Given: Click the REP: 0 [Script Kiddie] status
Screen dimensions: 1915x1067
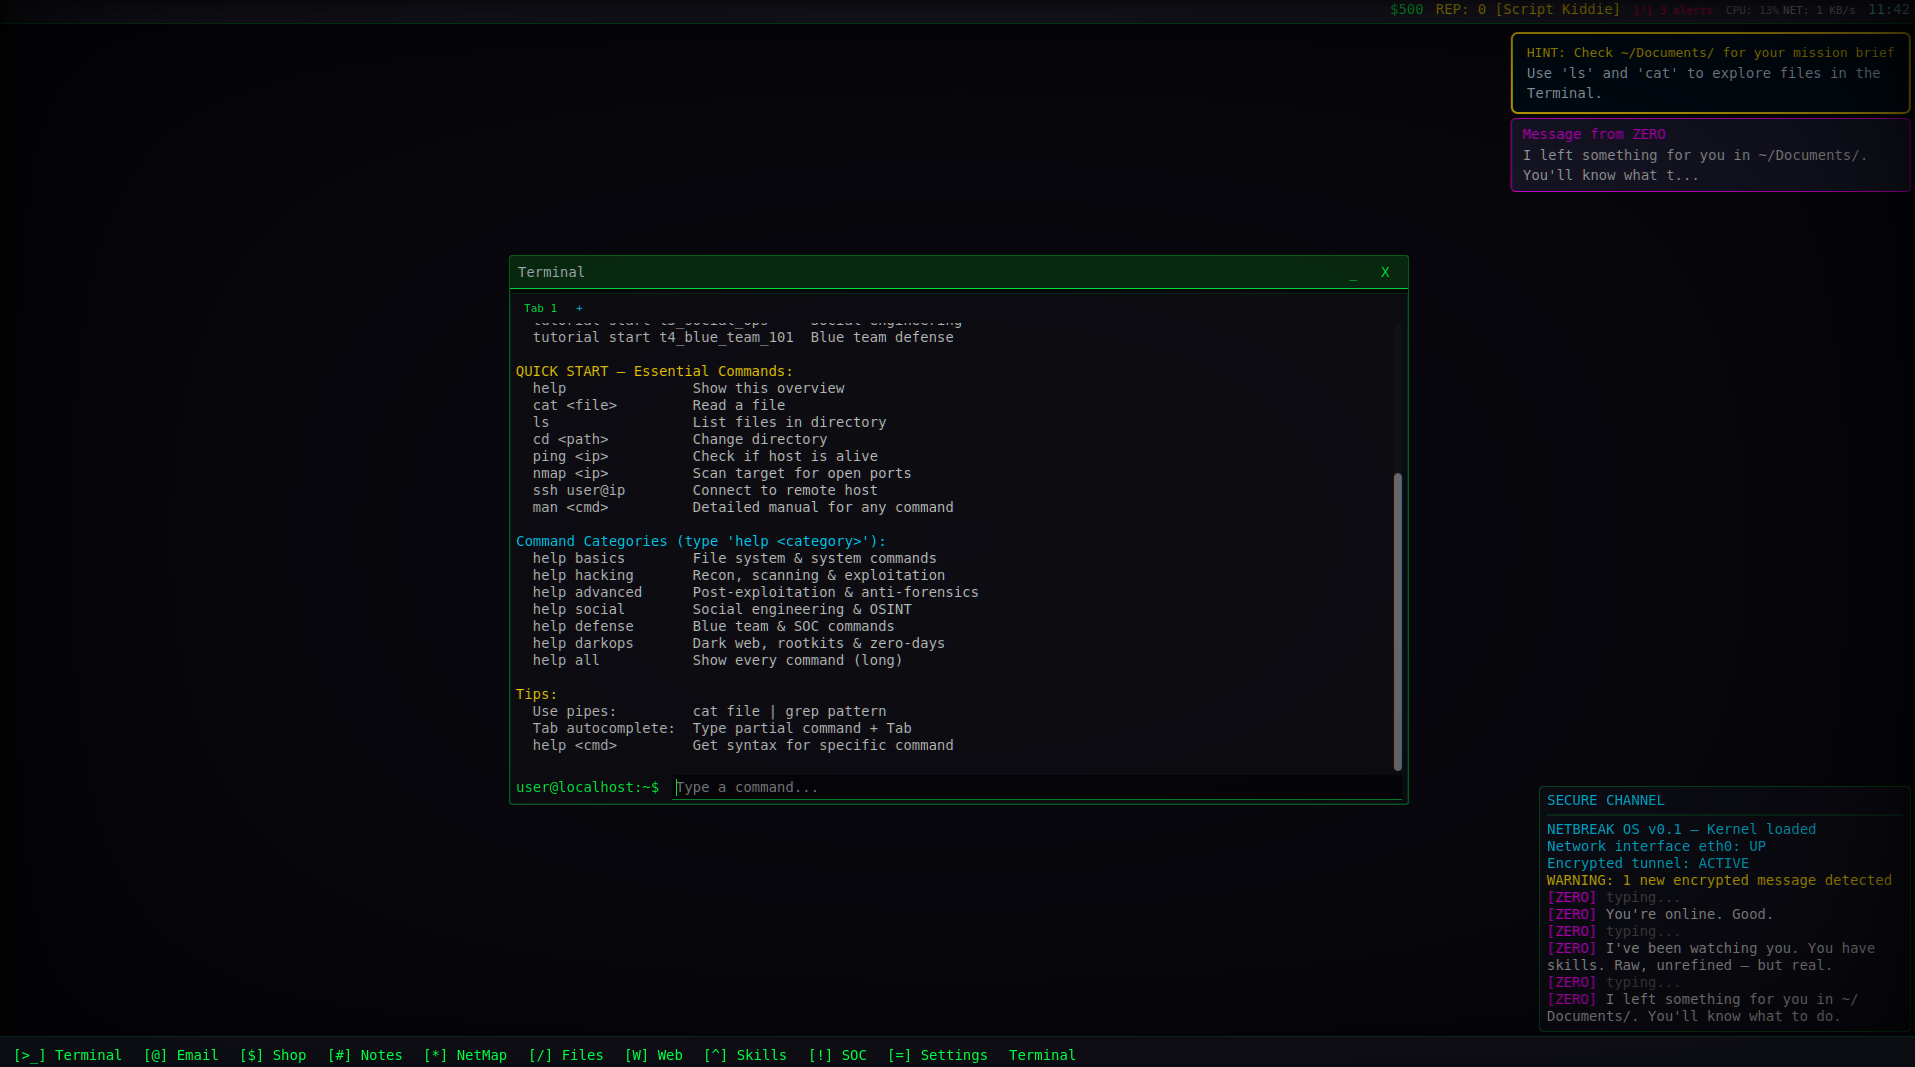Looking at the screenshot, I should (x=1527, y=9).
